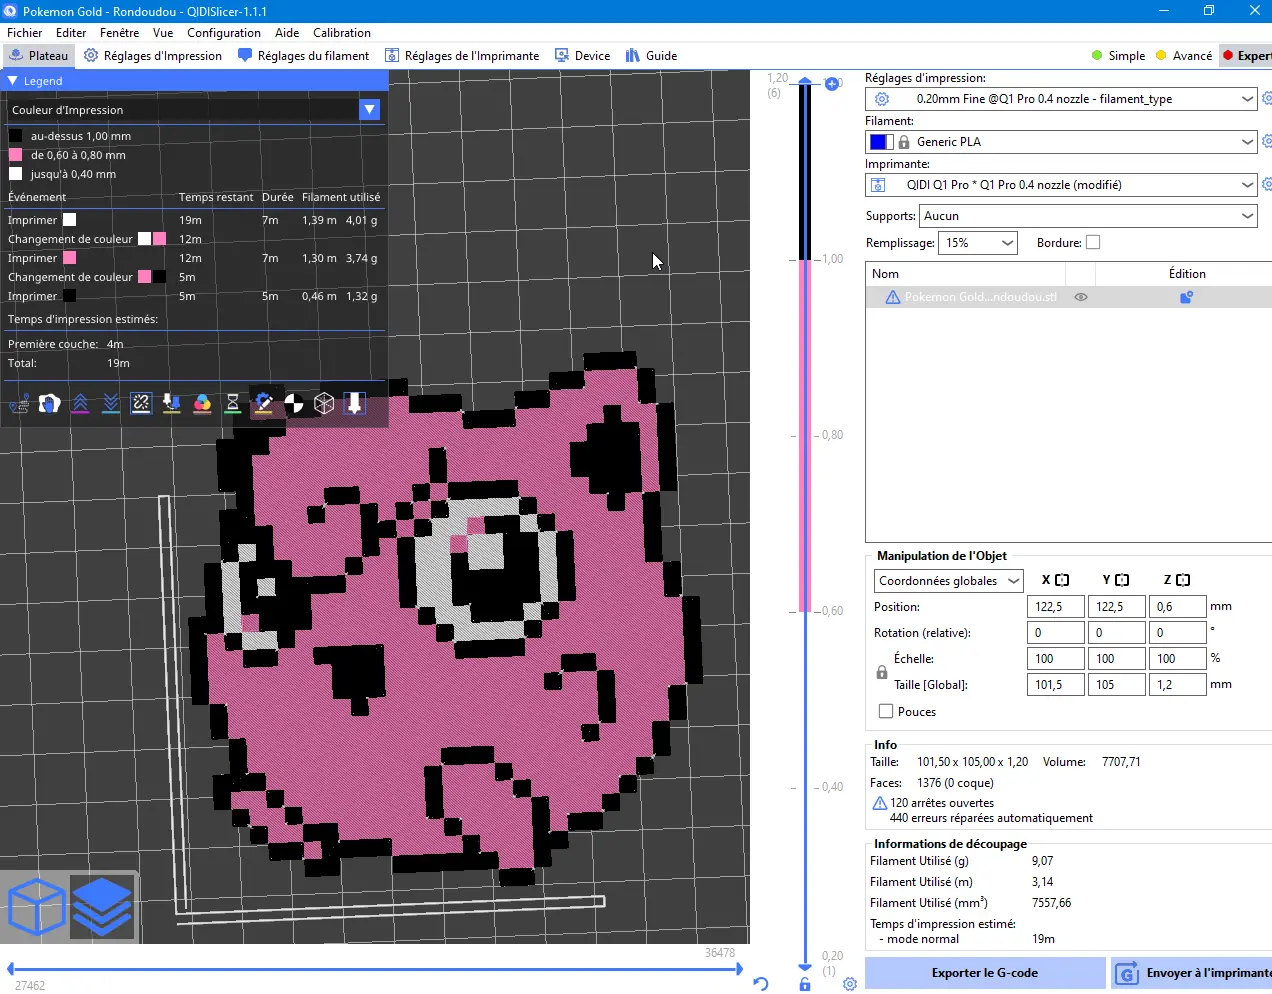
Task: Open QIDI Q1 Pro printer dropdown
Action: (x=1060, y=185)
